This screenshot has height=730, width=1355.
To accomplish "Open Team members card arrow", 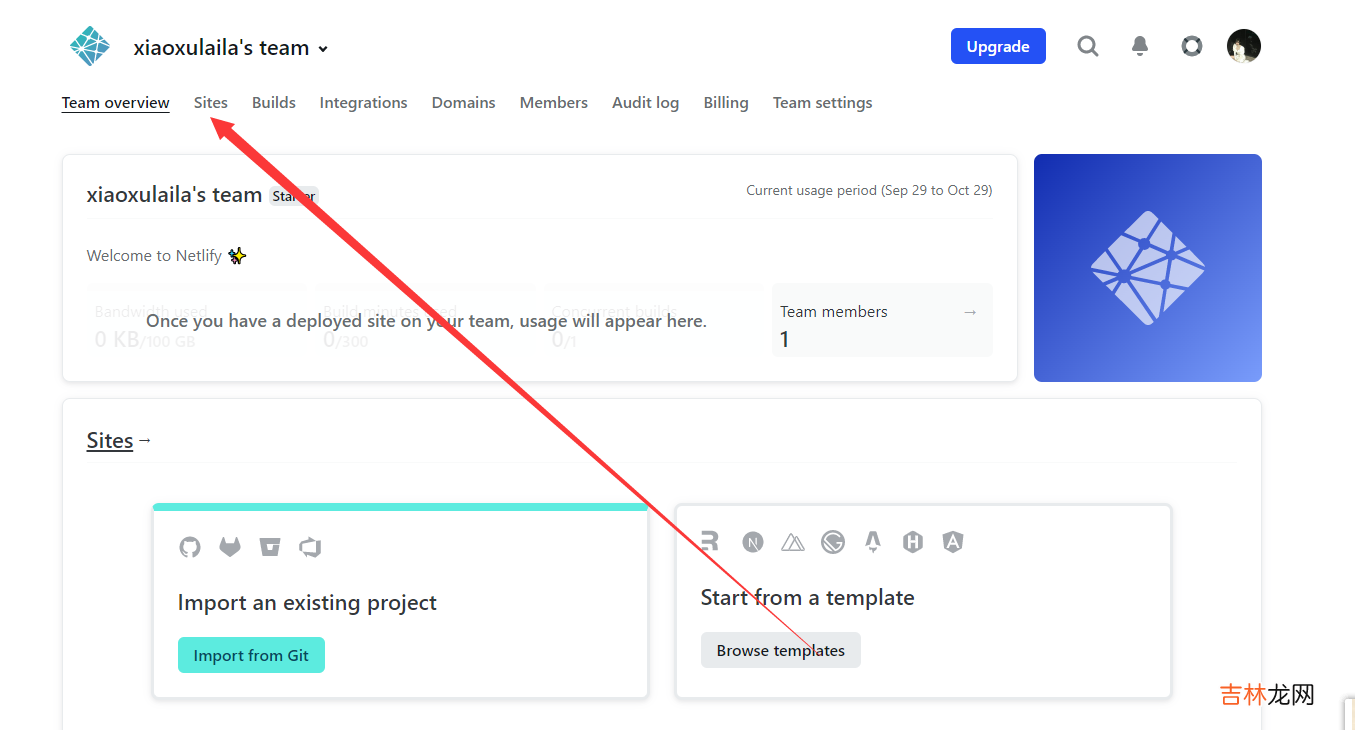I will click(969, 312).
